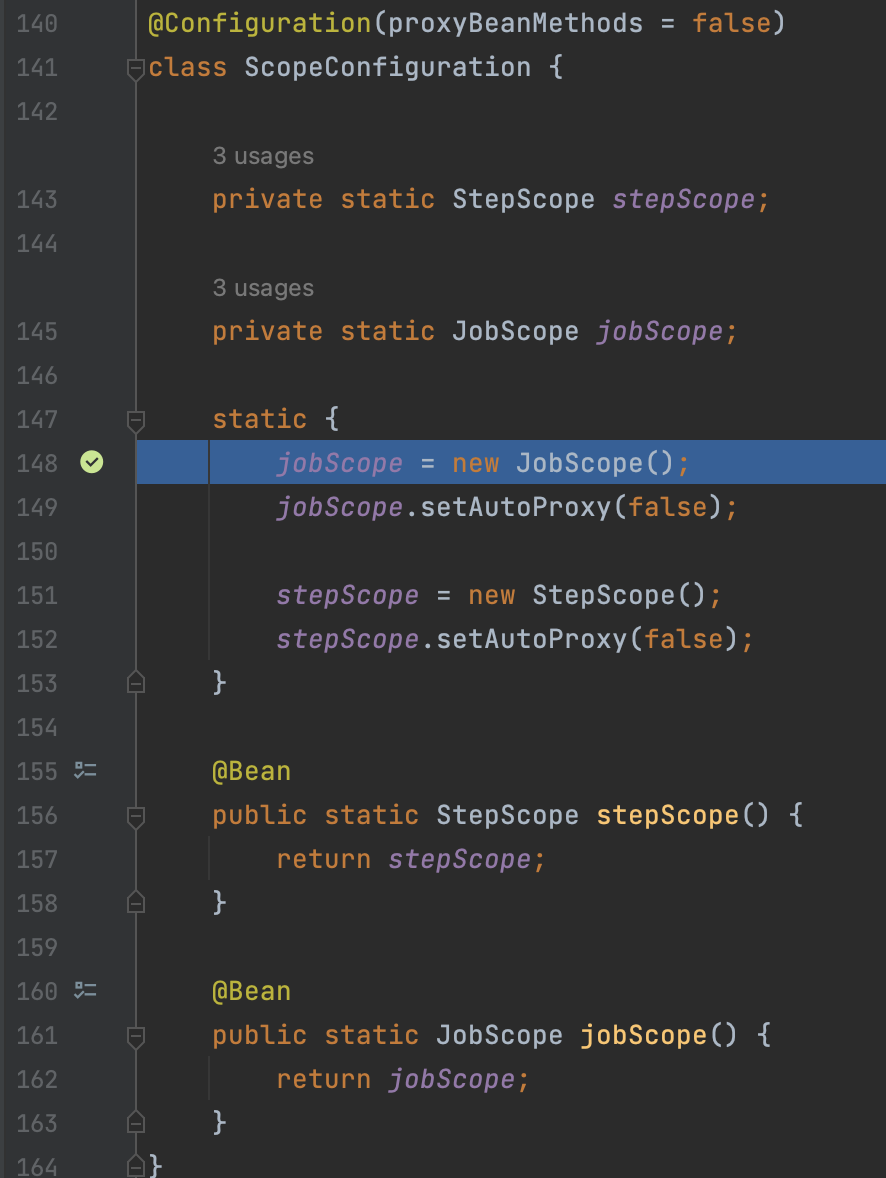Click 'JobScope()' constructor on highlighted line 148
886x1178 pixels.
(595, 463)
